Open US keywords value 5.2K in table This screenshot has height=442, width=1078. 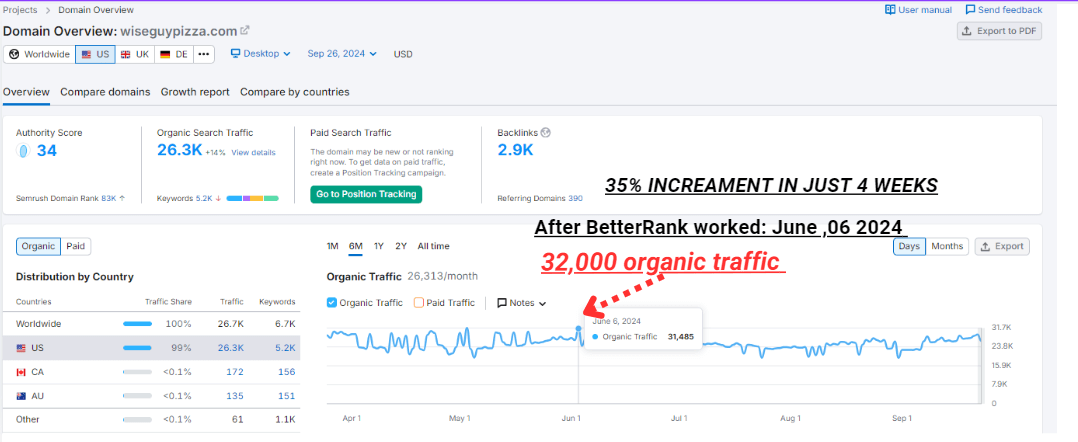(286, 348)
